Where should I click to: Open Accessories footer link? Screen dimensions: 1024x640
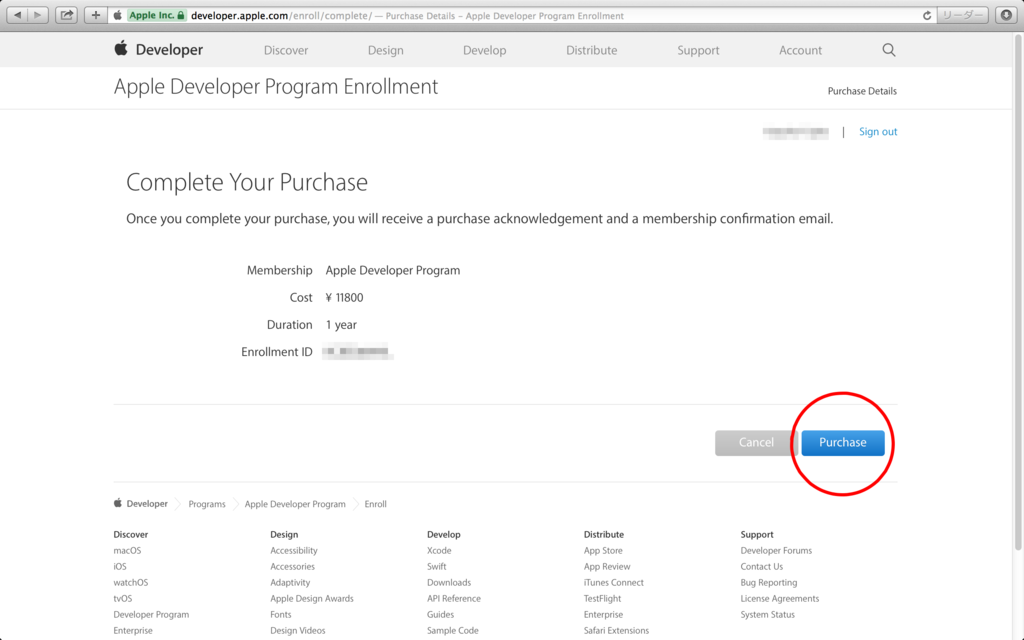click(293, 566)
